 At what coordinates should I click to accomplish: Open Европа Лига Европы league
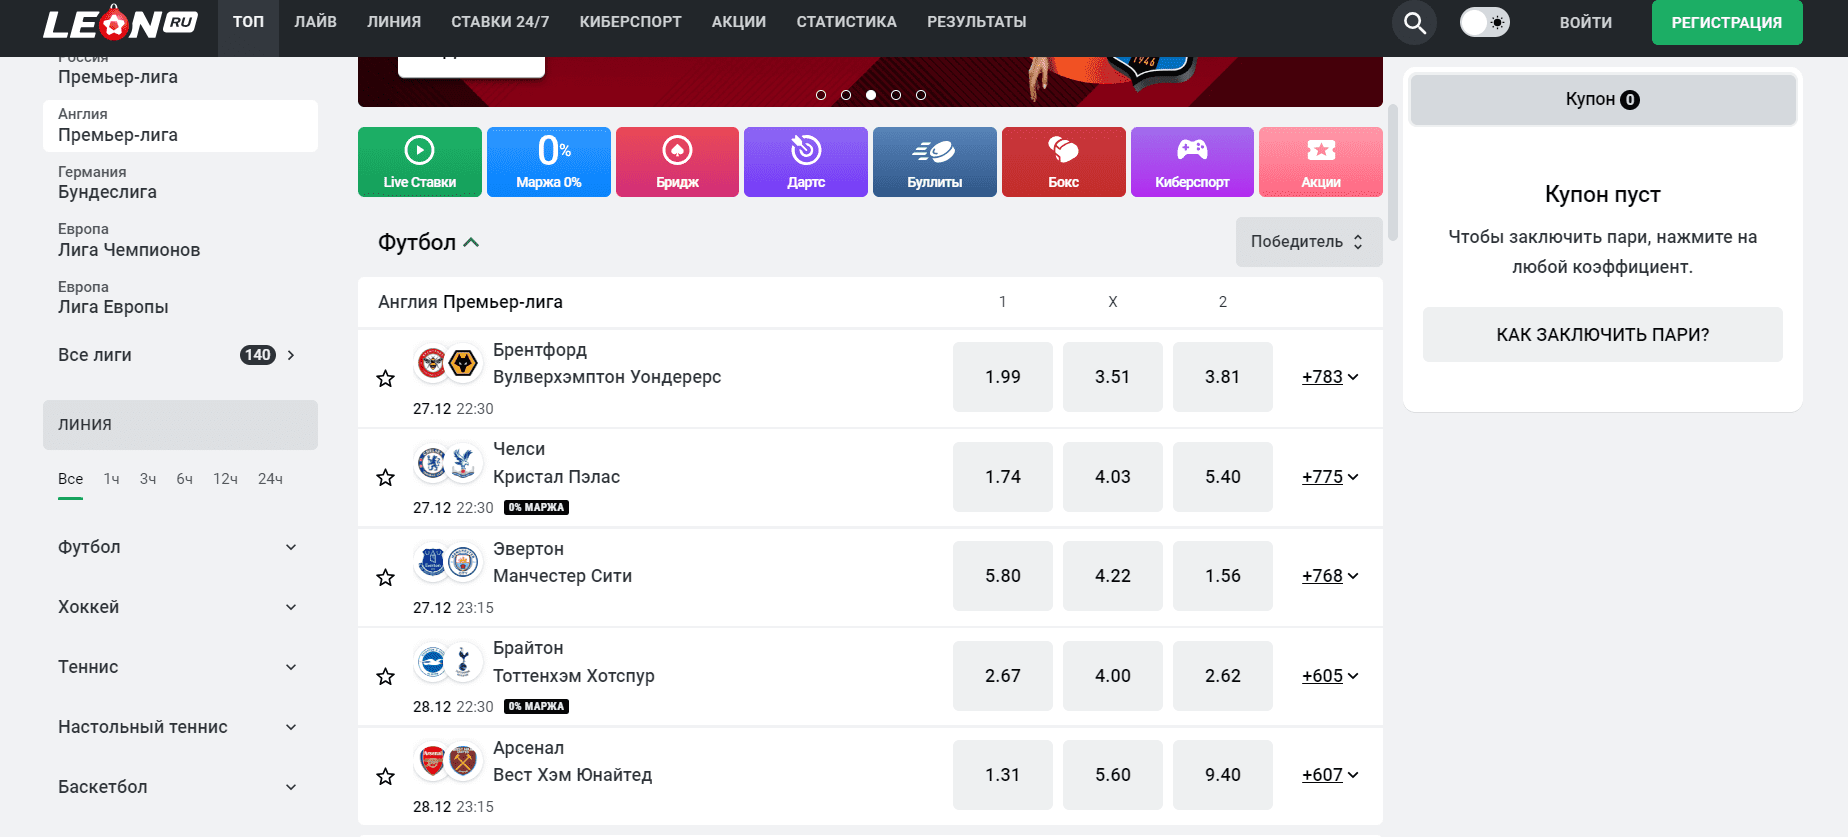point(180,298)
